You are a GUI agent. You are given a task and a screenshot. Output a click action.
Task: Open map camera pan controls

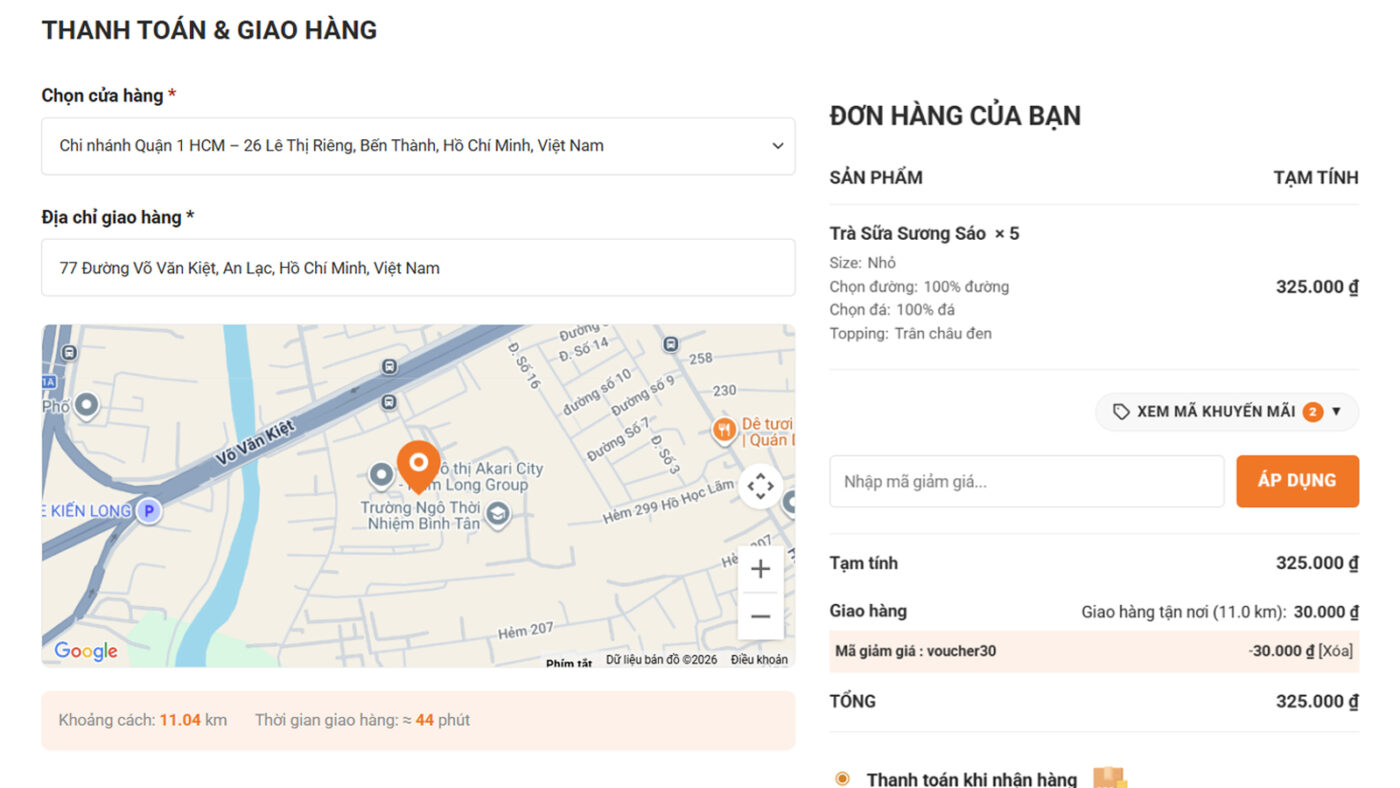(760, 486)
